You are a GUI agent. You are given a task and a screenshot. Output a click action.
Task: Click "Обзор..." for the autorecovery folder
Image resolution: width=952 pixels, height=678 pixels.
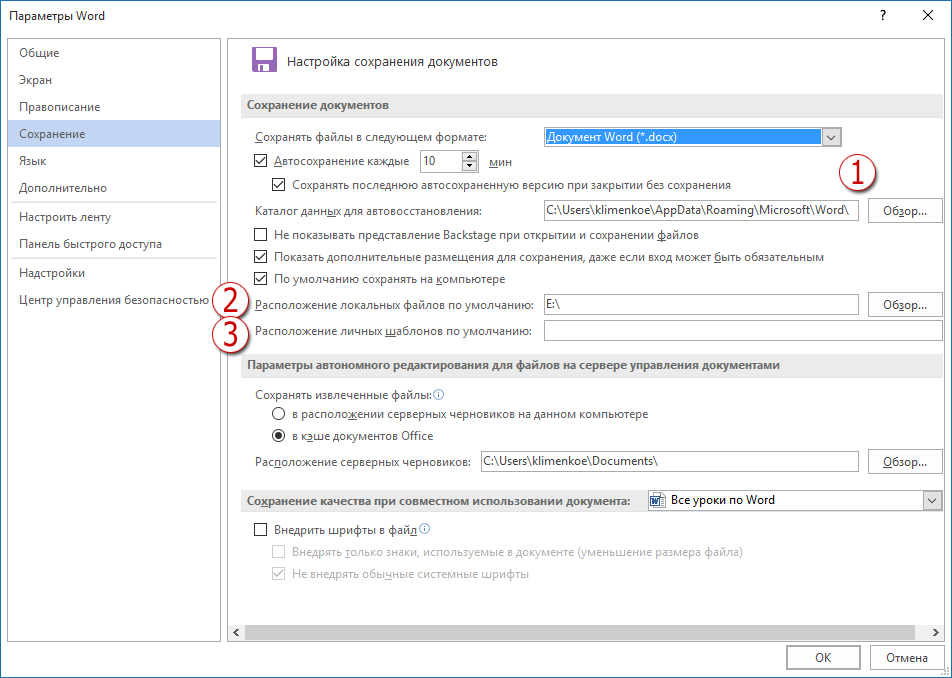coord(905,211)
